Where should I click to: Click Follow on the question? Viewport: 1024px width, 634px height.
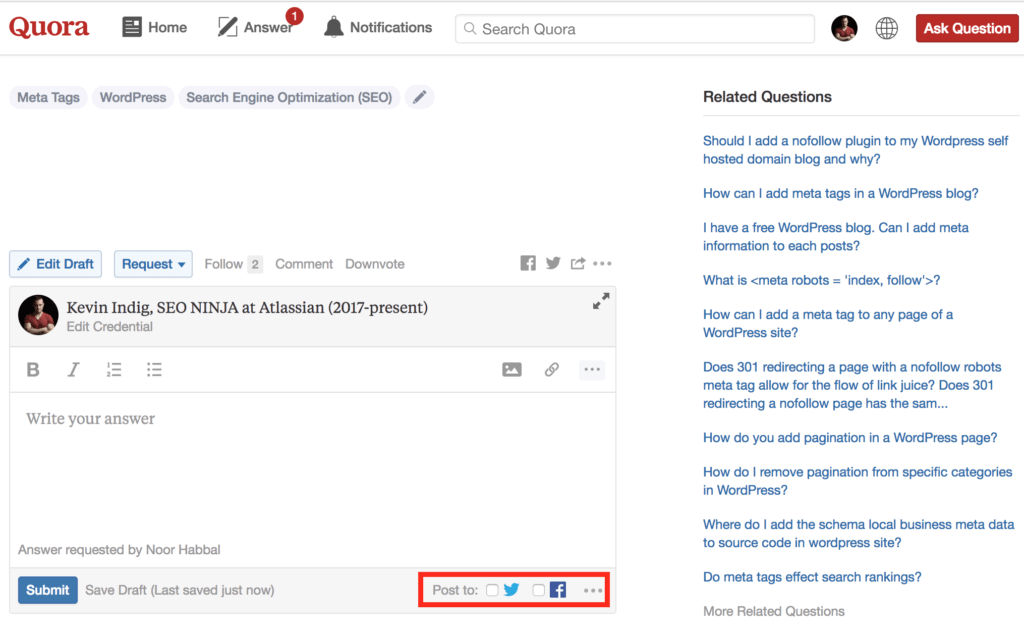tap(223, 264)
